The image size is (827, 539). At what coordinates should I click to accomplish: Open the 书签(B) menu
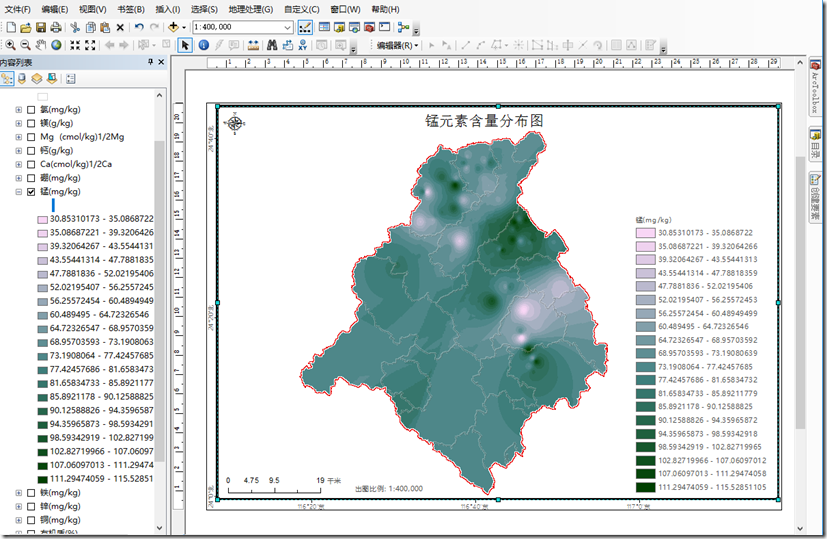[x=131, y=9]
